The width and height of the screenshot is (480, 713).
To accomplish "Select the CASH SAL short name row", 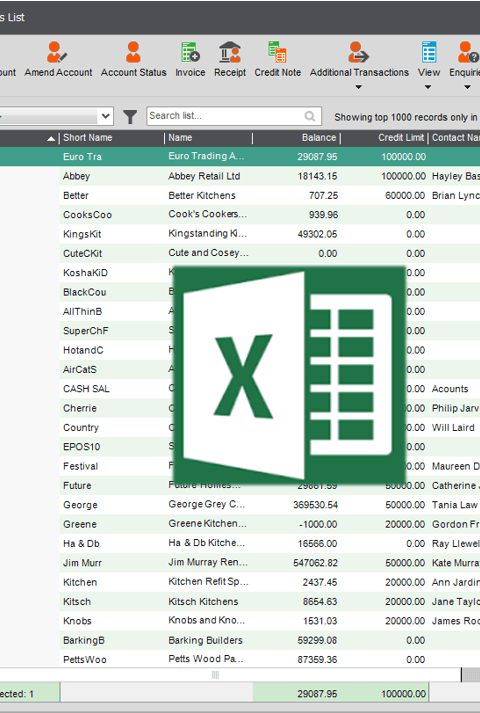I will 86,389.
